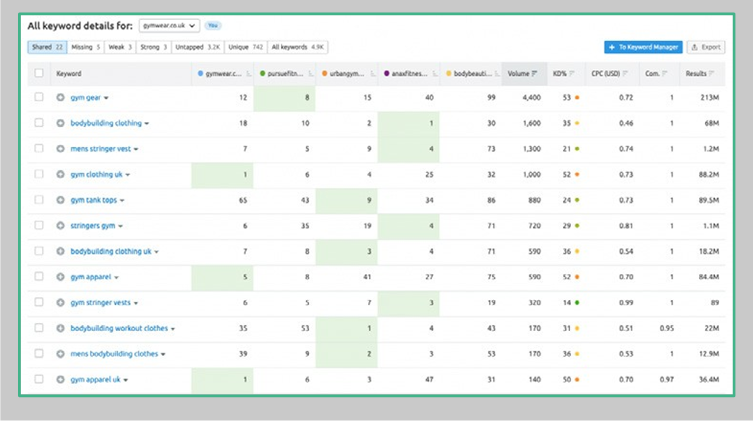Sort the CPC (USD) column icon
This screenshot has height=422, width=755.
(625, 74)
